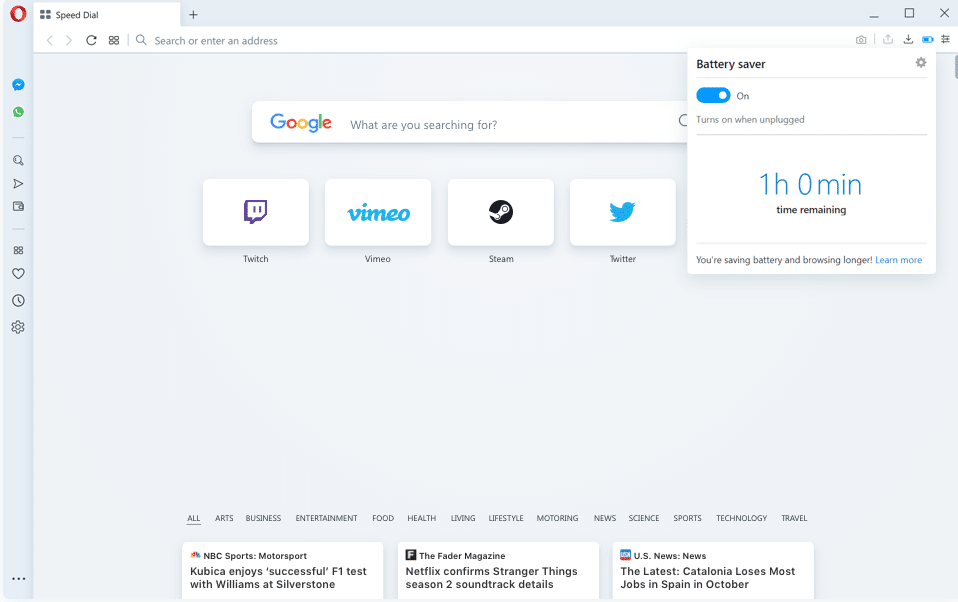Show Speed Dial from the sidebar grid icon
The width and height of the screenshot is (958, 602).
(x=18, y=250)
